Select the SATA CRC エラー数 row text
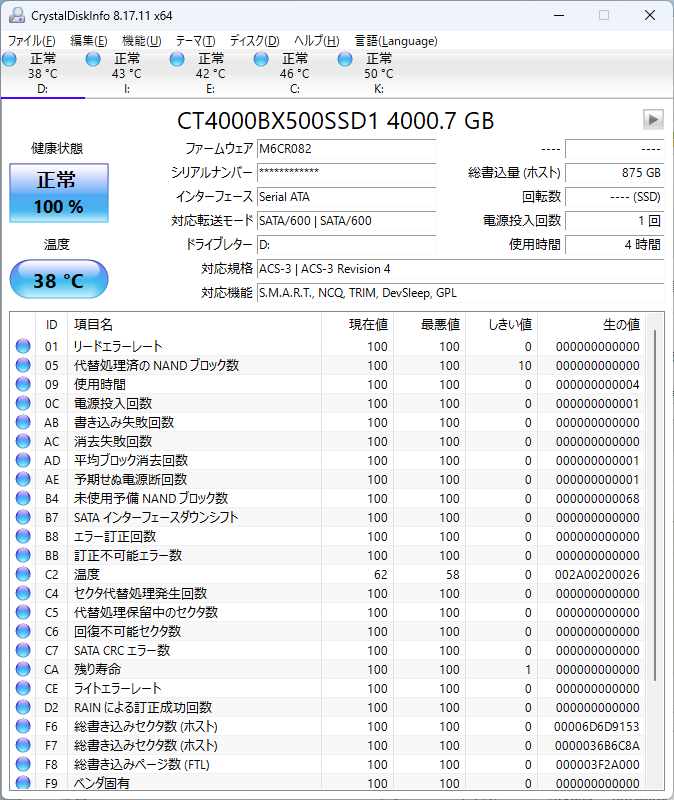This screenshot has width=674, height=800. point(122,651)
